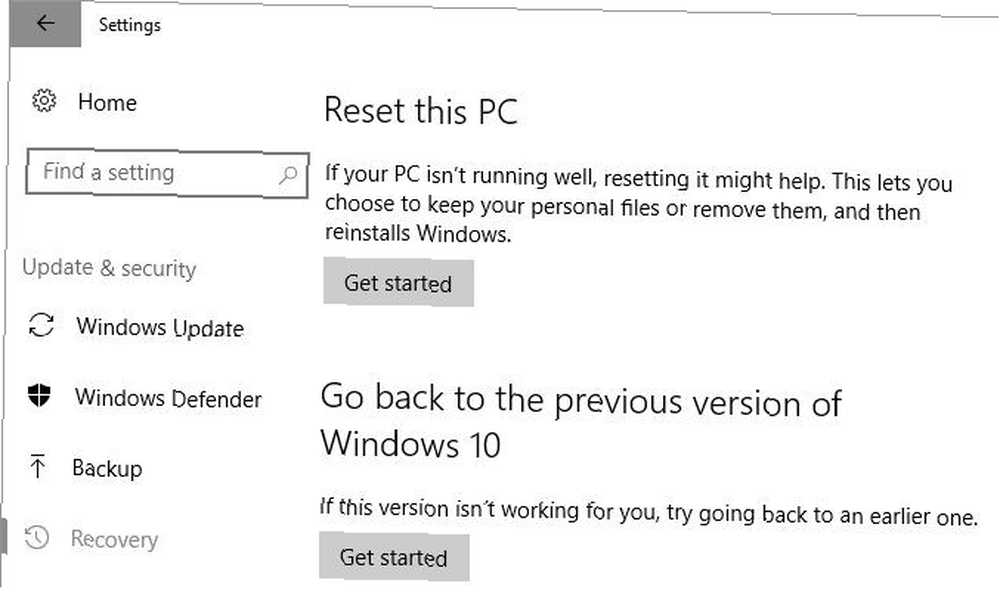Click the Backup upward arrow icon
The height and width of the screenshot is (608, 1000).
(x=38, y=465)
